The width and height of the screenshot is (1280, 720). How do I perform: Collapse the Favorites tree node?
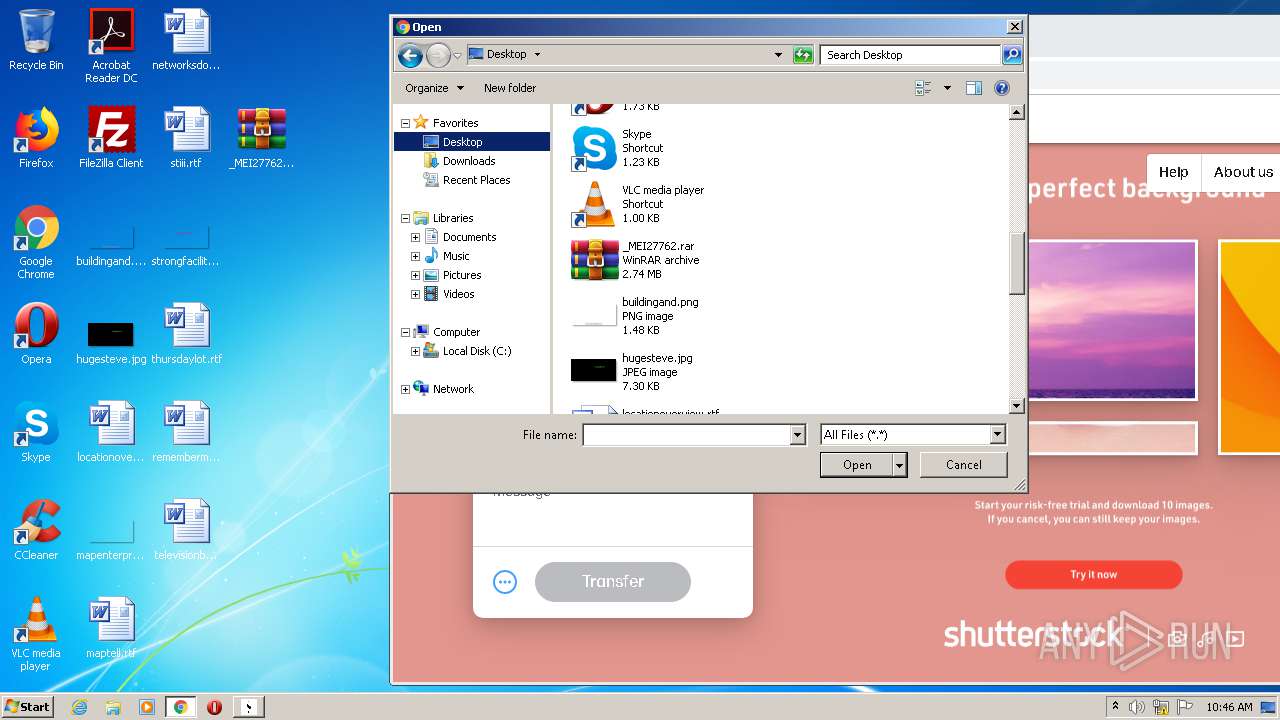pos(406,123)
